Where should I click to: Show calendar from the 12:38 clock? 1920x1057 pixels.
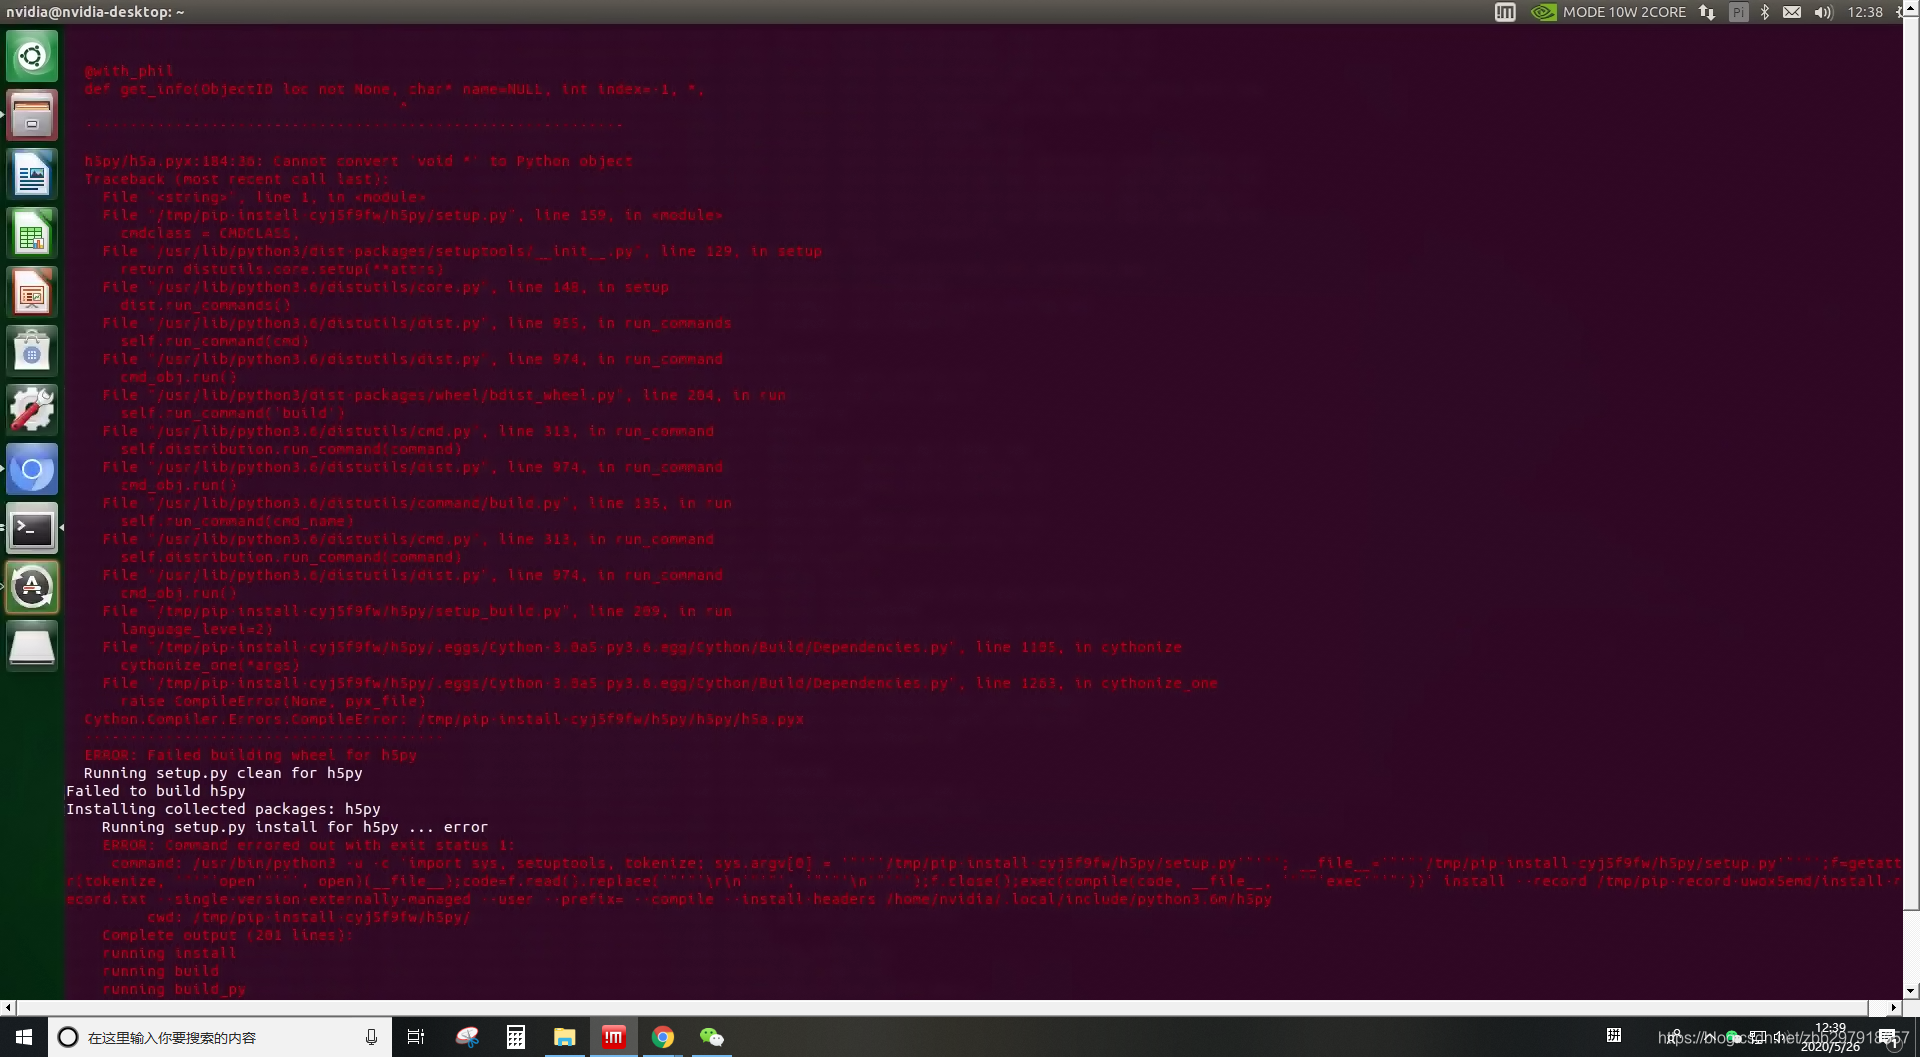pos(1865,12)
